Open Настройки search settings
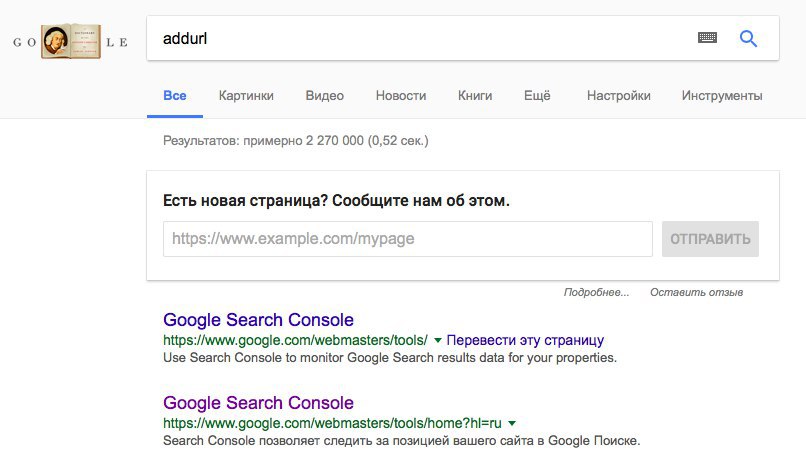This screenshot has height=467, width=806. coord(618,96)
